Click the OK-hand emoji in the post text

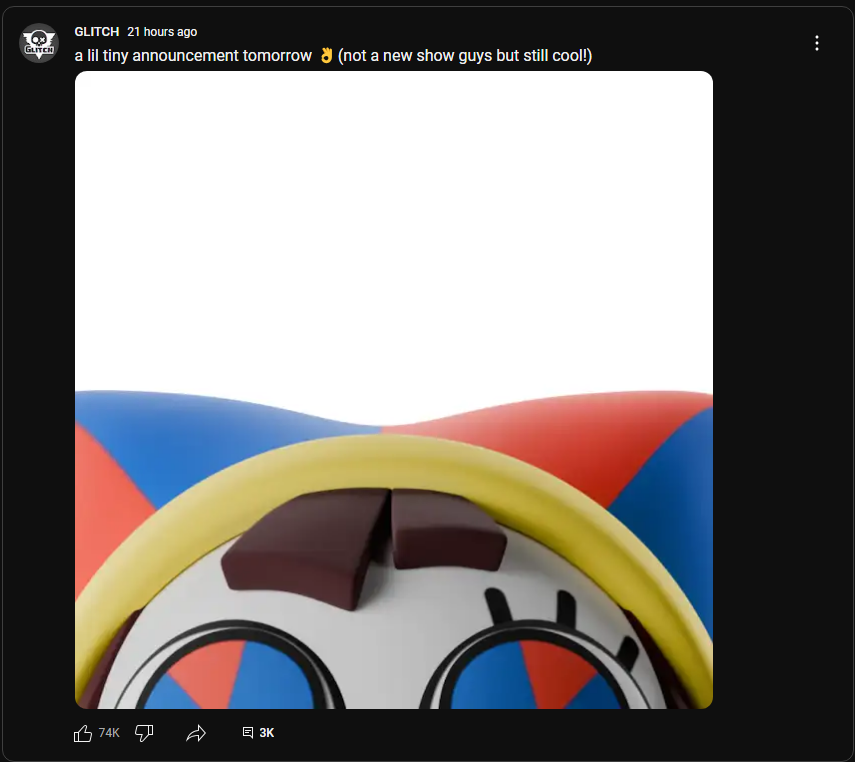tap(326, 55)
